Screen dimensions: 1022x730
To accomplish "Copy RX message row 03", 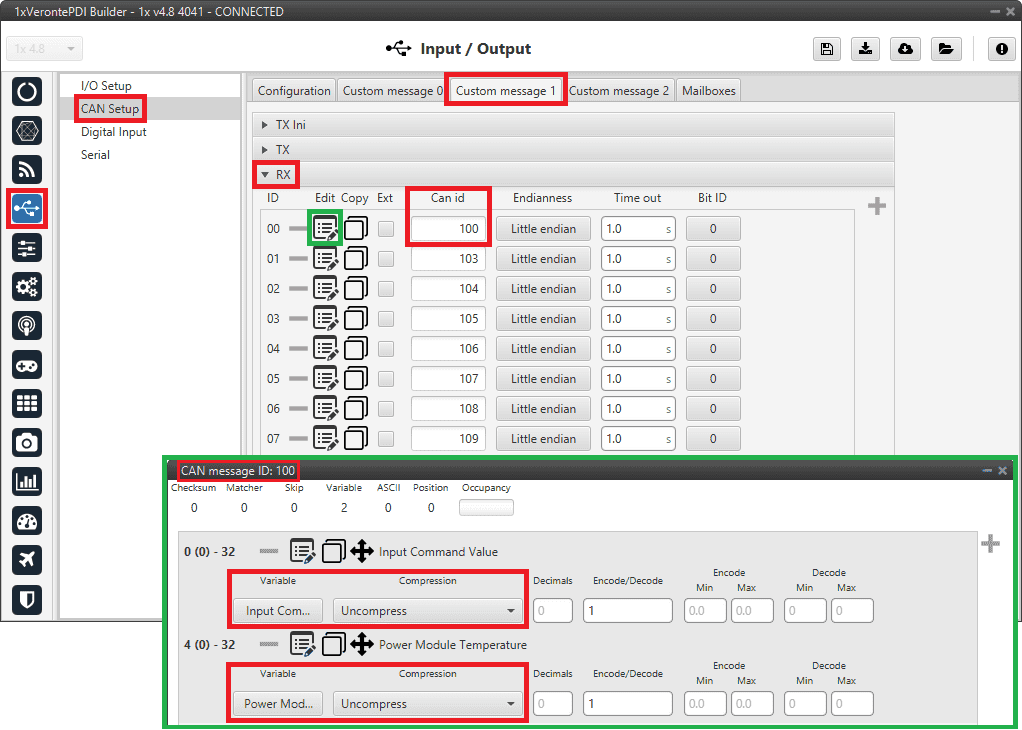I will pos(356,319).
